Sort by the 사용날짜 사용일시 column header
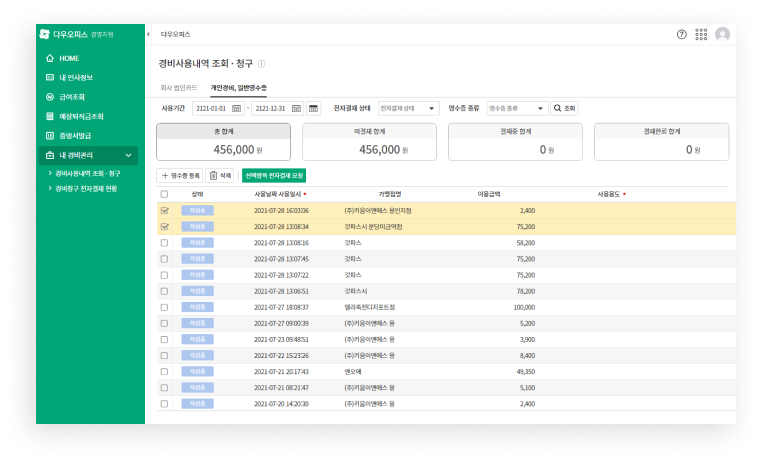Screen dimensions: 761x461 click(280, 194)
